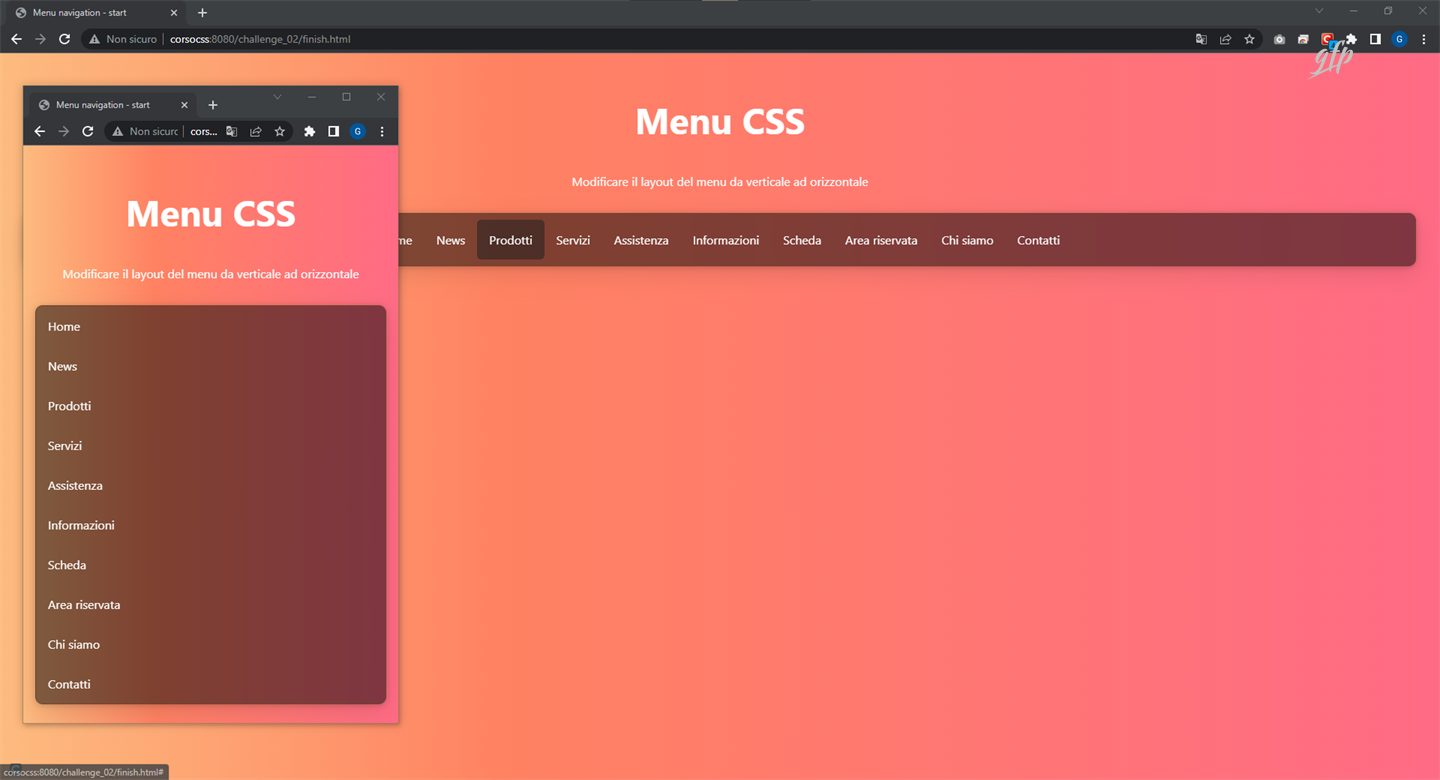
Task: Open Assistenza in the horizontal menu
Action: (641, 240)
